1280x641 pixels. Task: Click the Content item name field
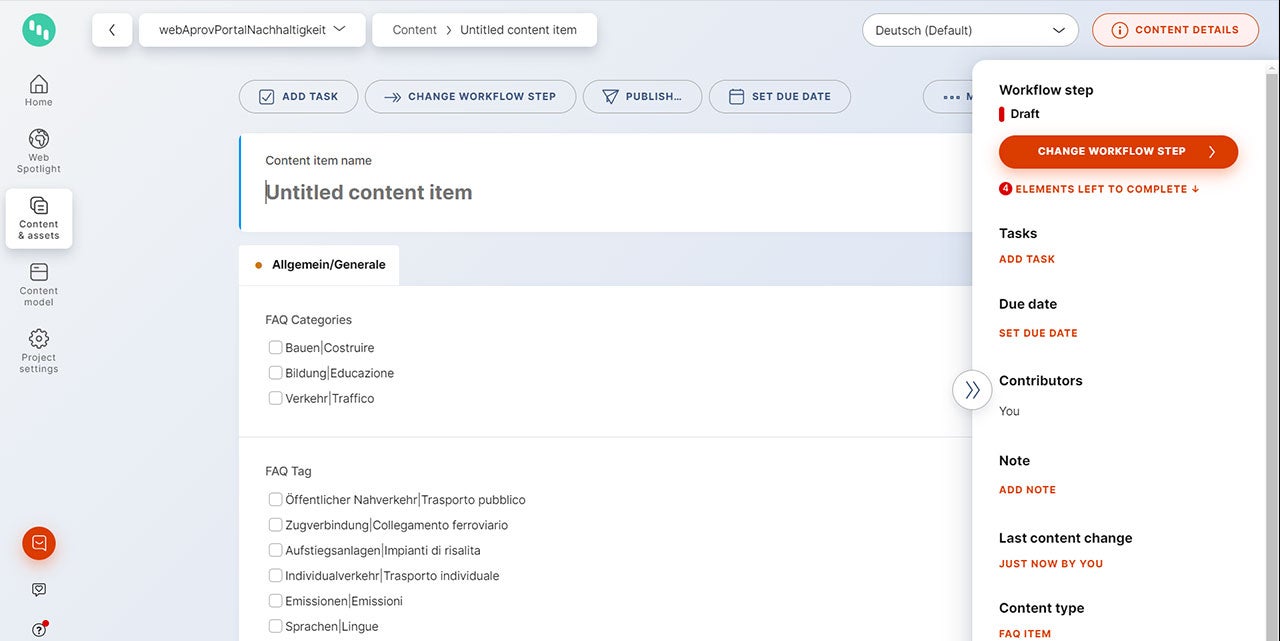click(600, 192)
